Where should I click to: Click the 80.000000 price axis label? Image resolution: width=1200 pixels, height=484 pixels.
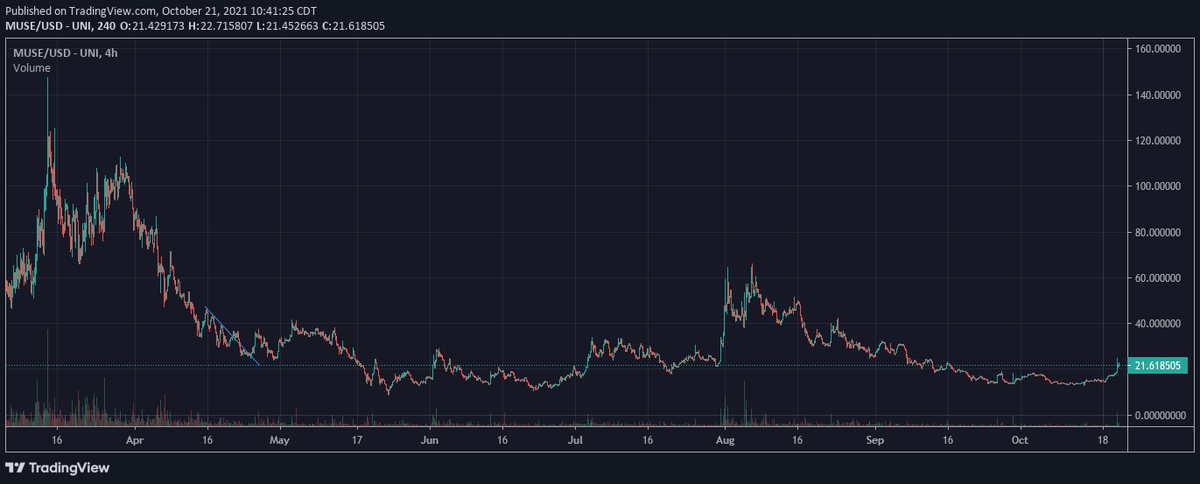click(1160, 232)
